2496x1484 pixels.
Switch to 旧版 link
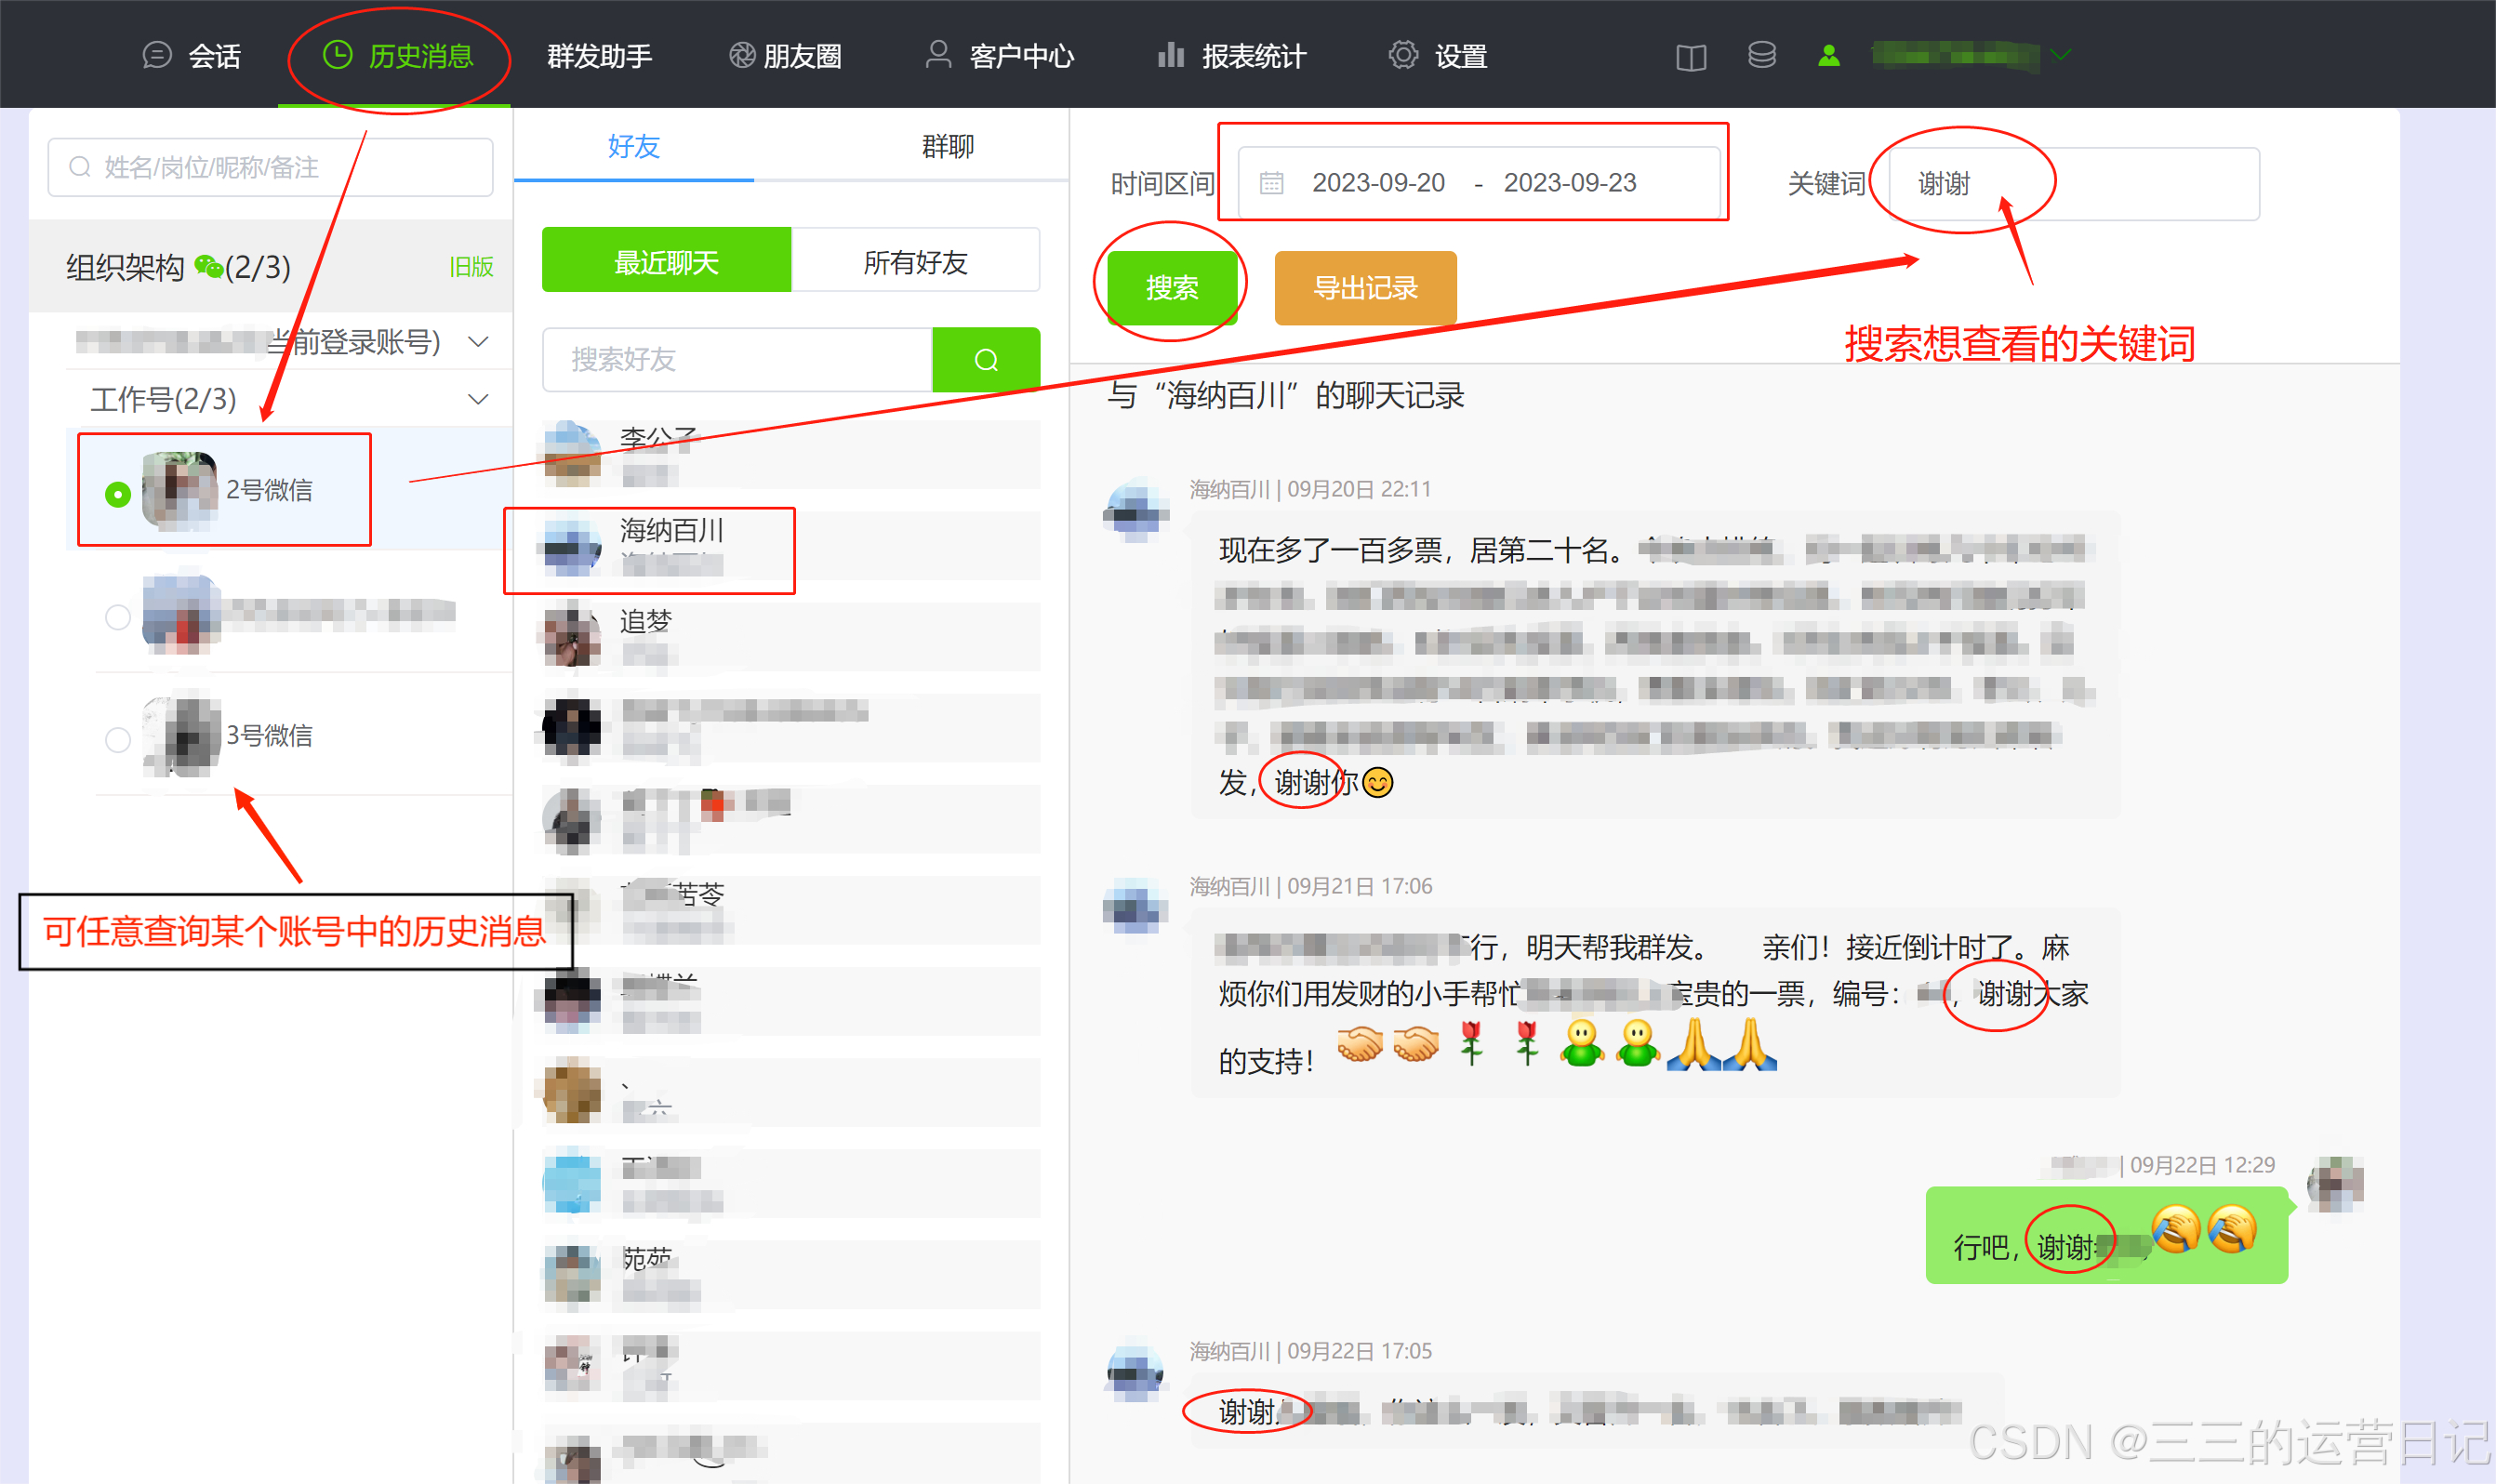click(x=471, y=267)
